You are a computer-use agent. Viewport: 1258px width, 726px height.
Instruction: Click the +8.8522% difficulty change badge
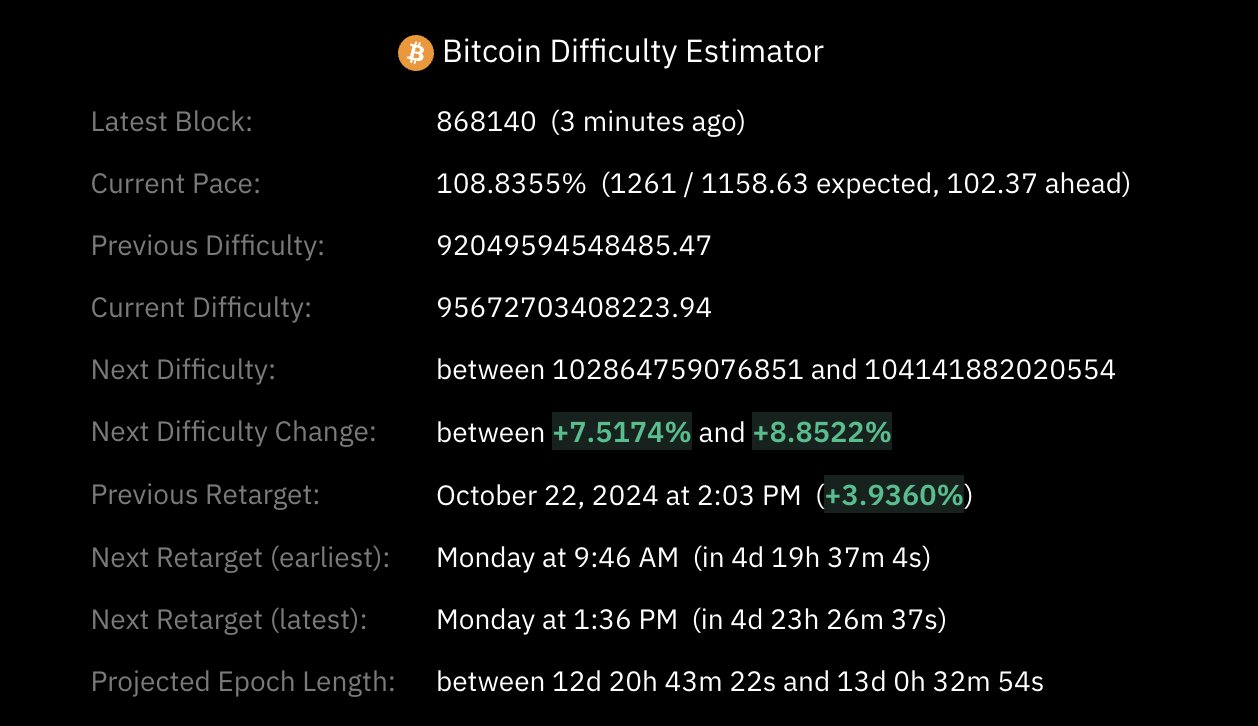[x=821, y=433]
